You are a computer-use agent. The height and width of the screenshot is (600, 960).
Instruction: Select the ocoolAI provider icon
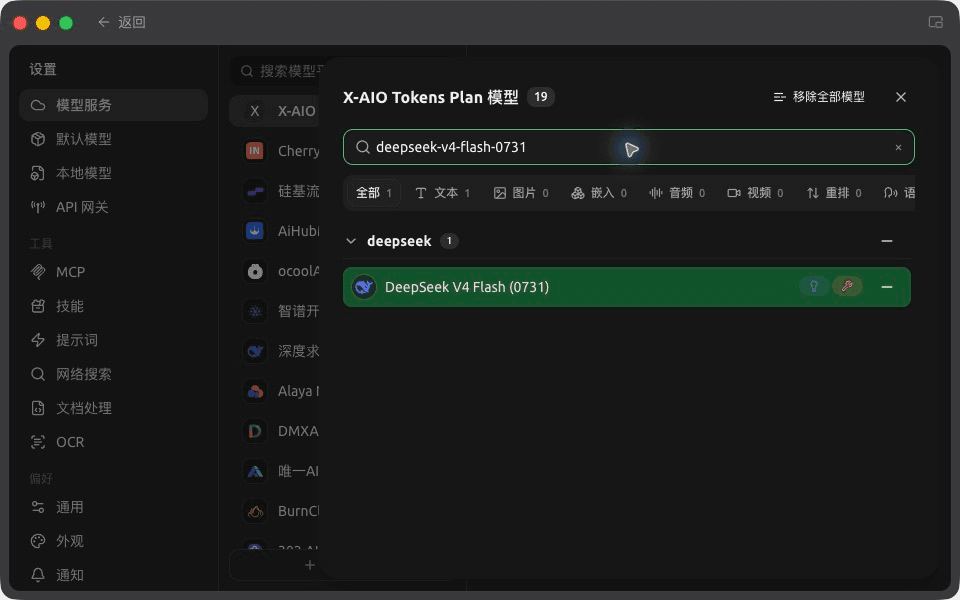(x=255, y=271)
